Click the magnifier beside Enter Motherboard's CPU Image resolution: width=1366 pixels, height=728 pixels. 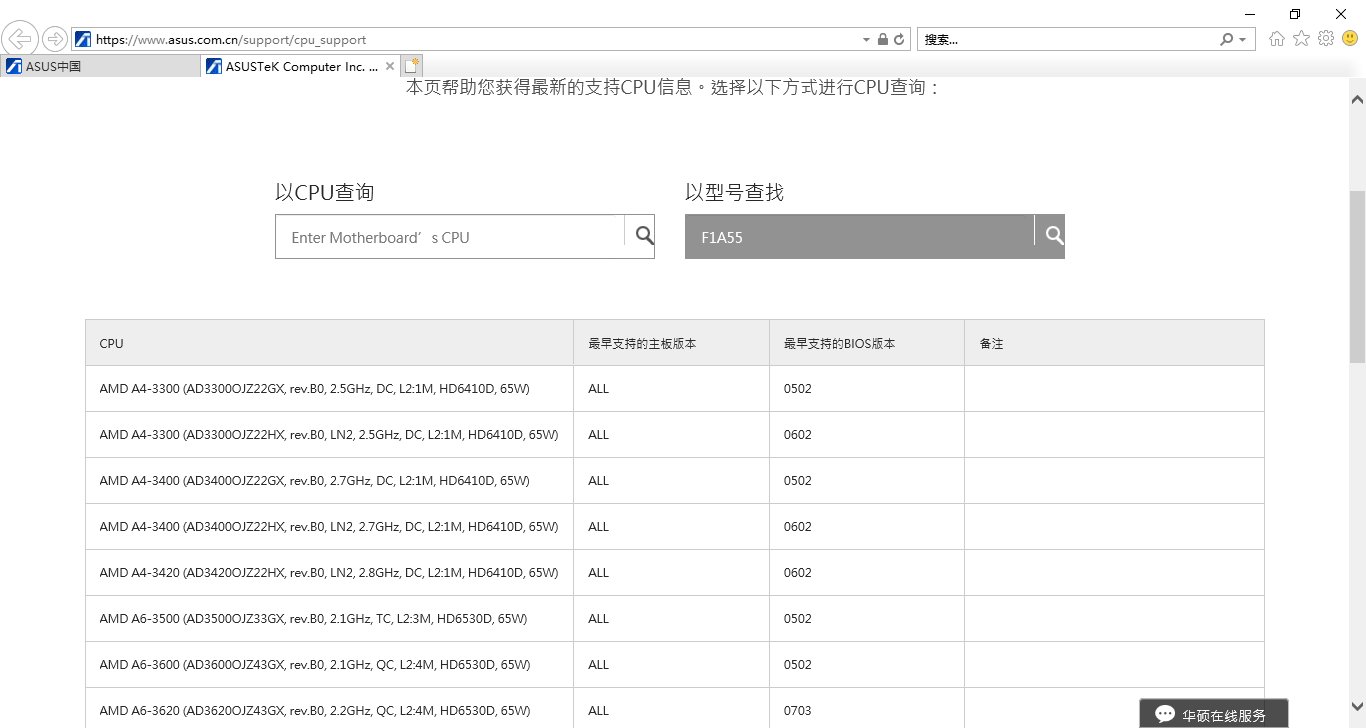(643, 234)
